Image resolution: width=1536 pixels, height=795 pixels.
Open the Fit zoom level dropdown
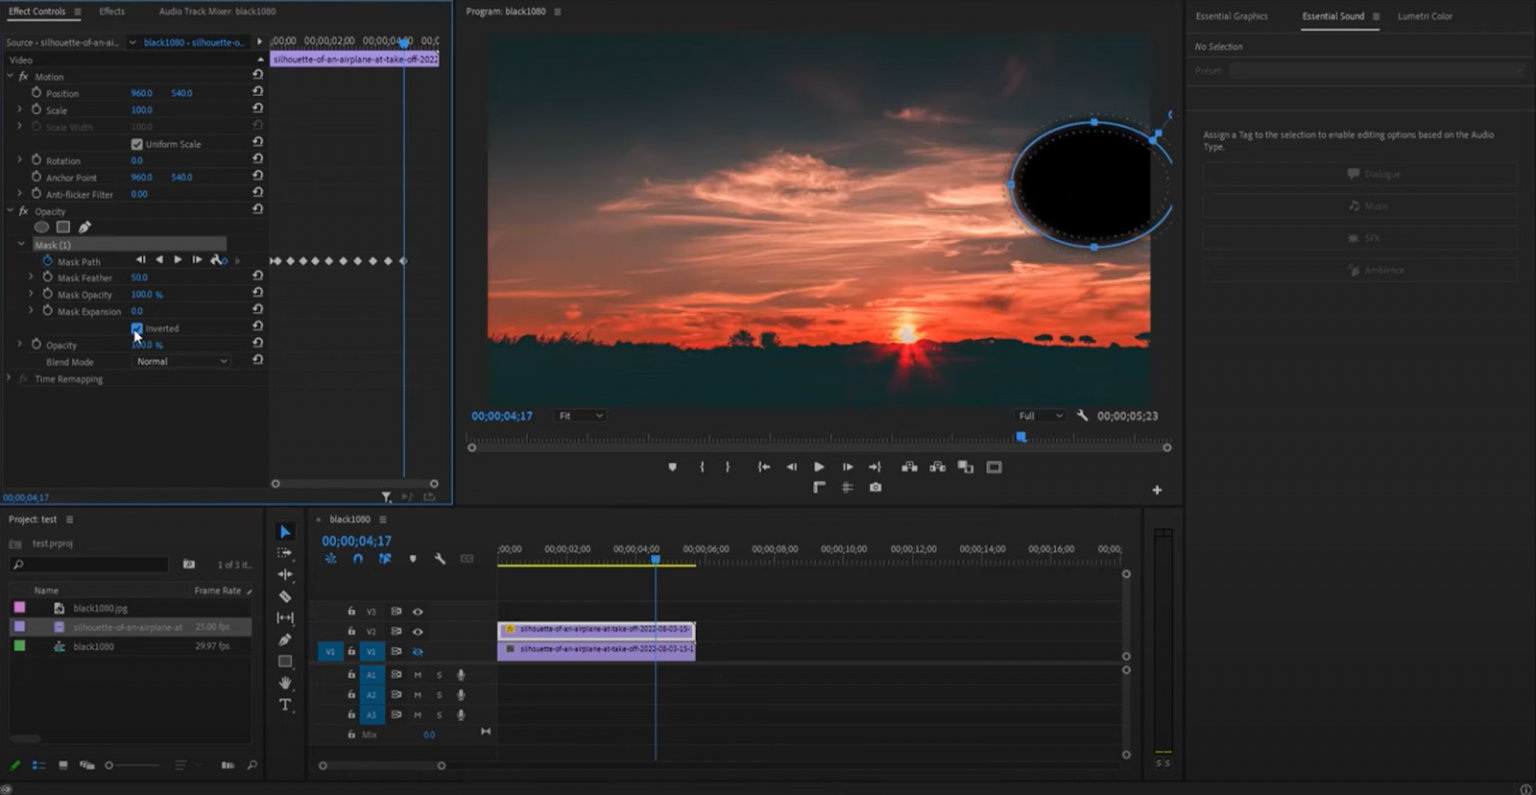coord(581,415)
